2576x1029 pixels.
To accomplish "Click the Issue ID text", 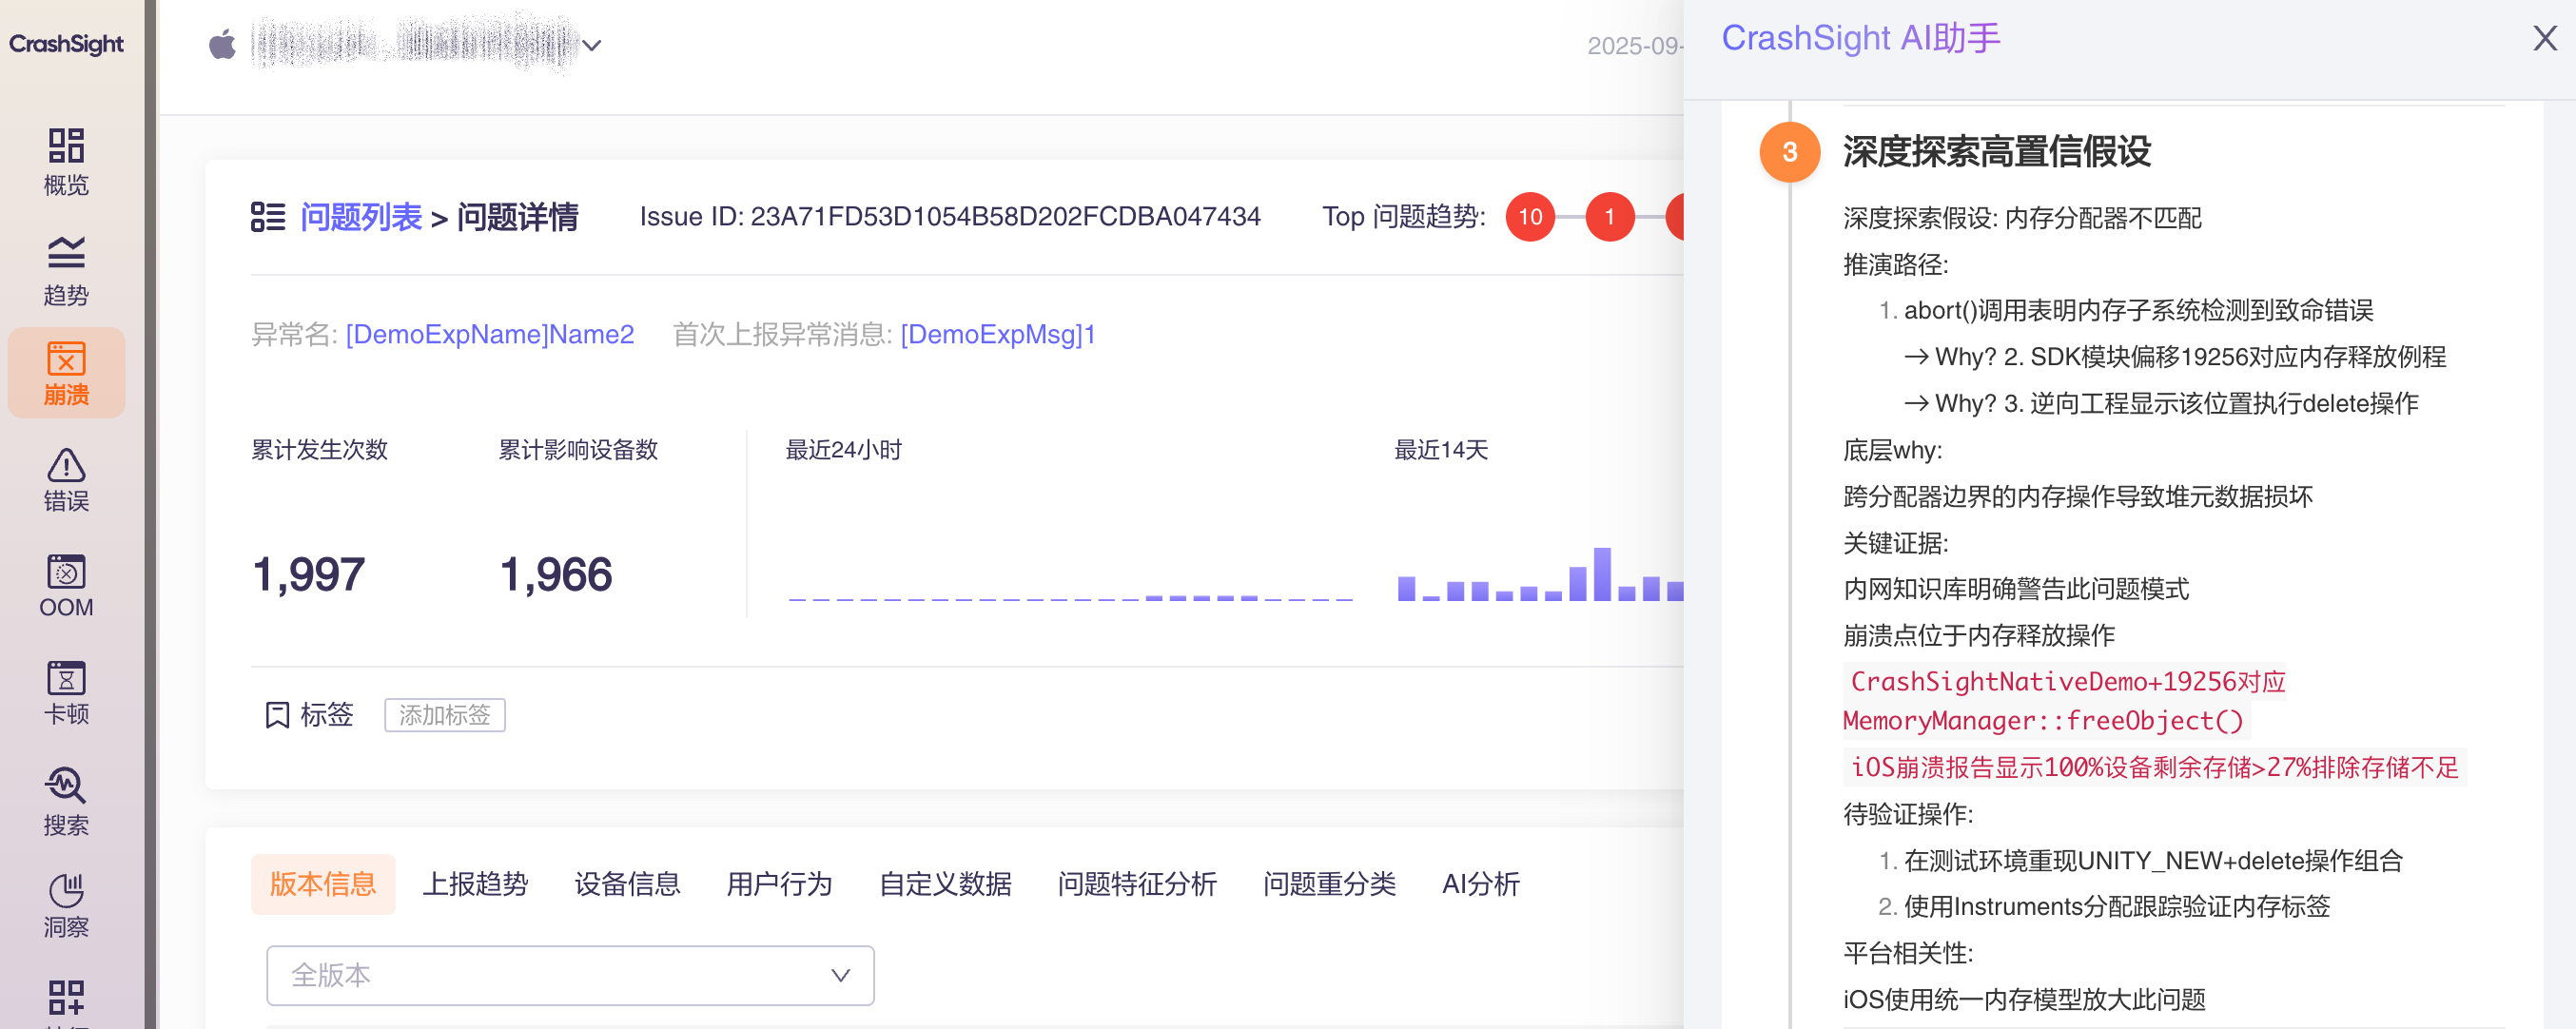I will point(950,217).
